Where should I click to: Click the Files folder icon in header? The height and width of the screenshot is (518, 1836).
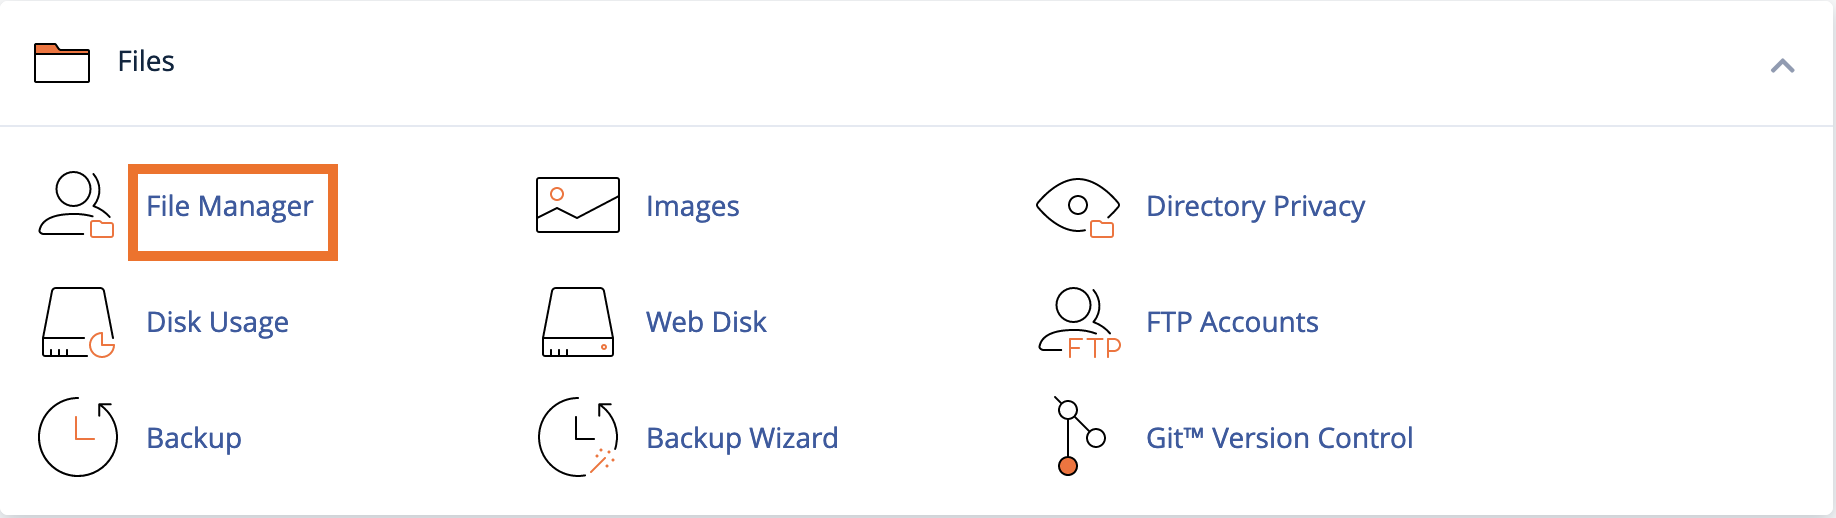tap(62, 62)
